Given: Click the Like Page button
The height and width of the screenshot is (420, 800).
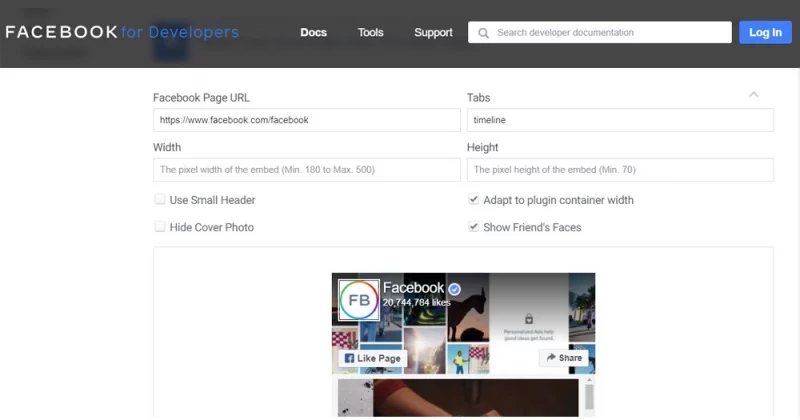Looking at the screenshot, I should coord(372,358).
